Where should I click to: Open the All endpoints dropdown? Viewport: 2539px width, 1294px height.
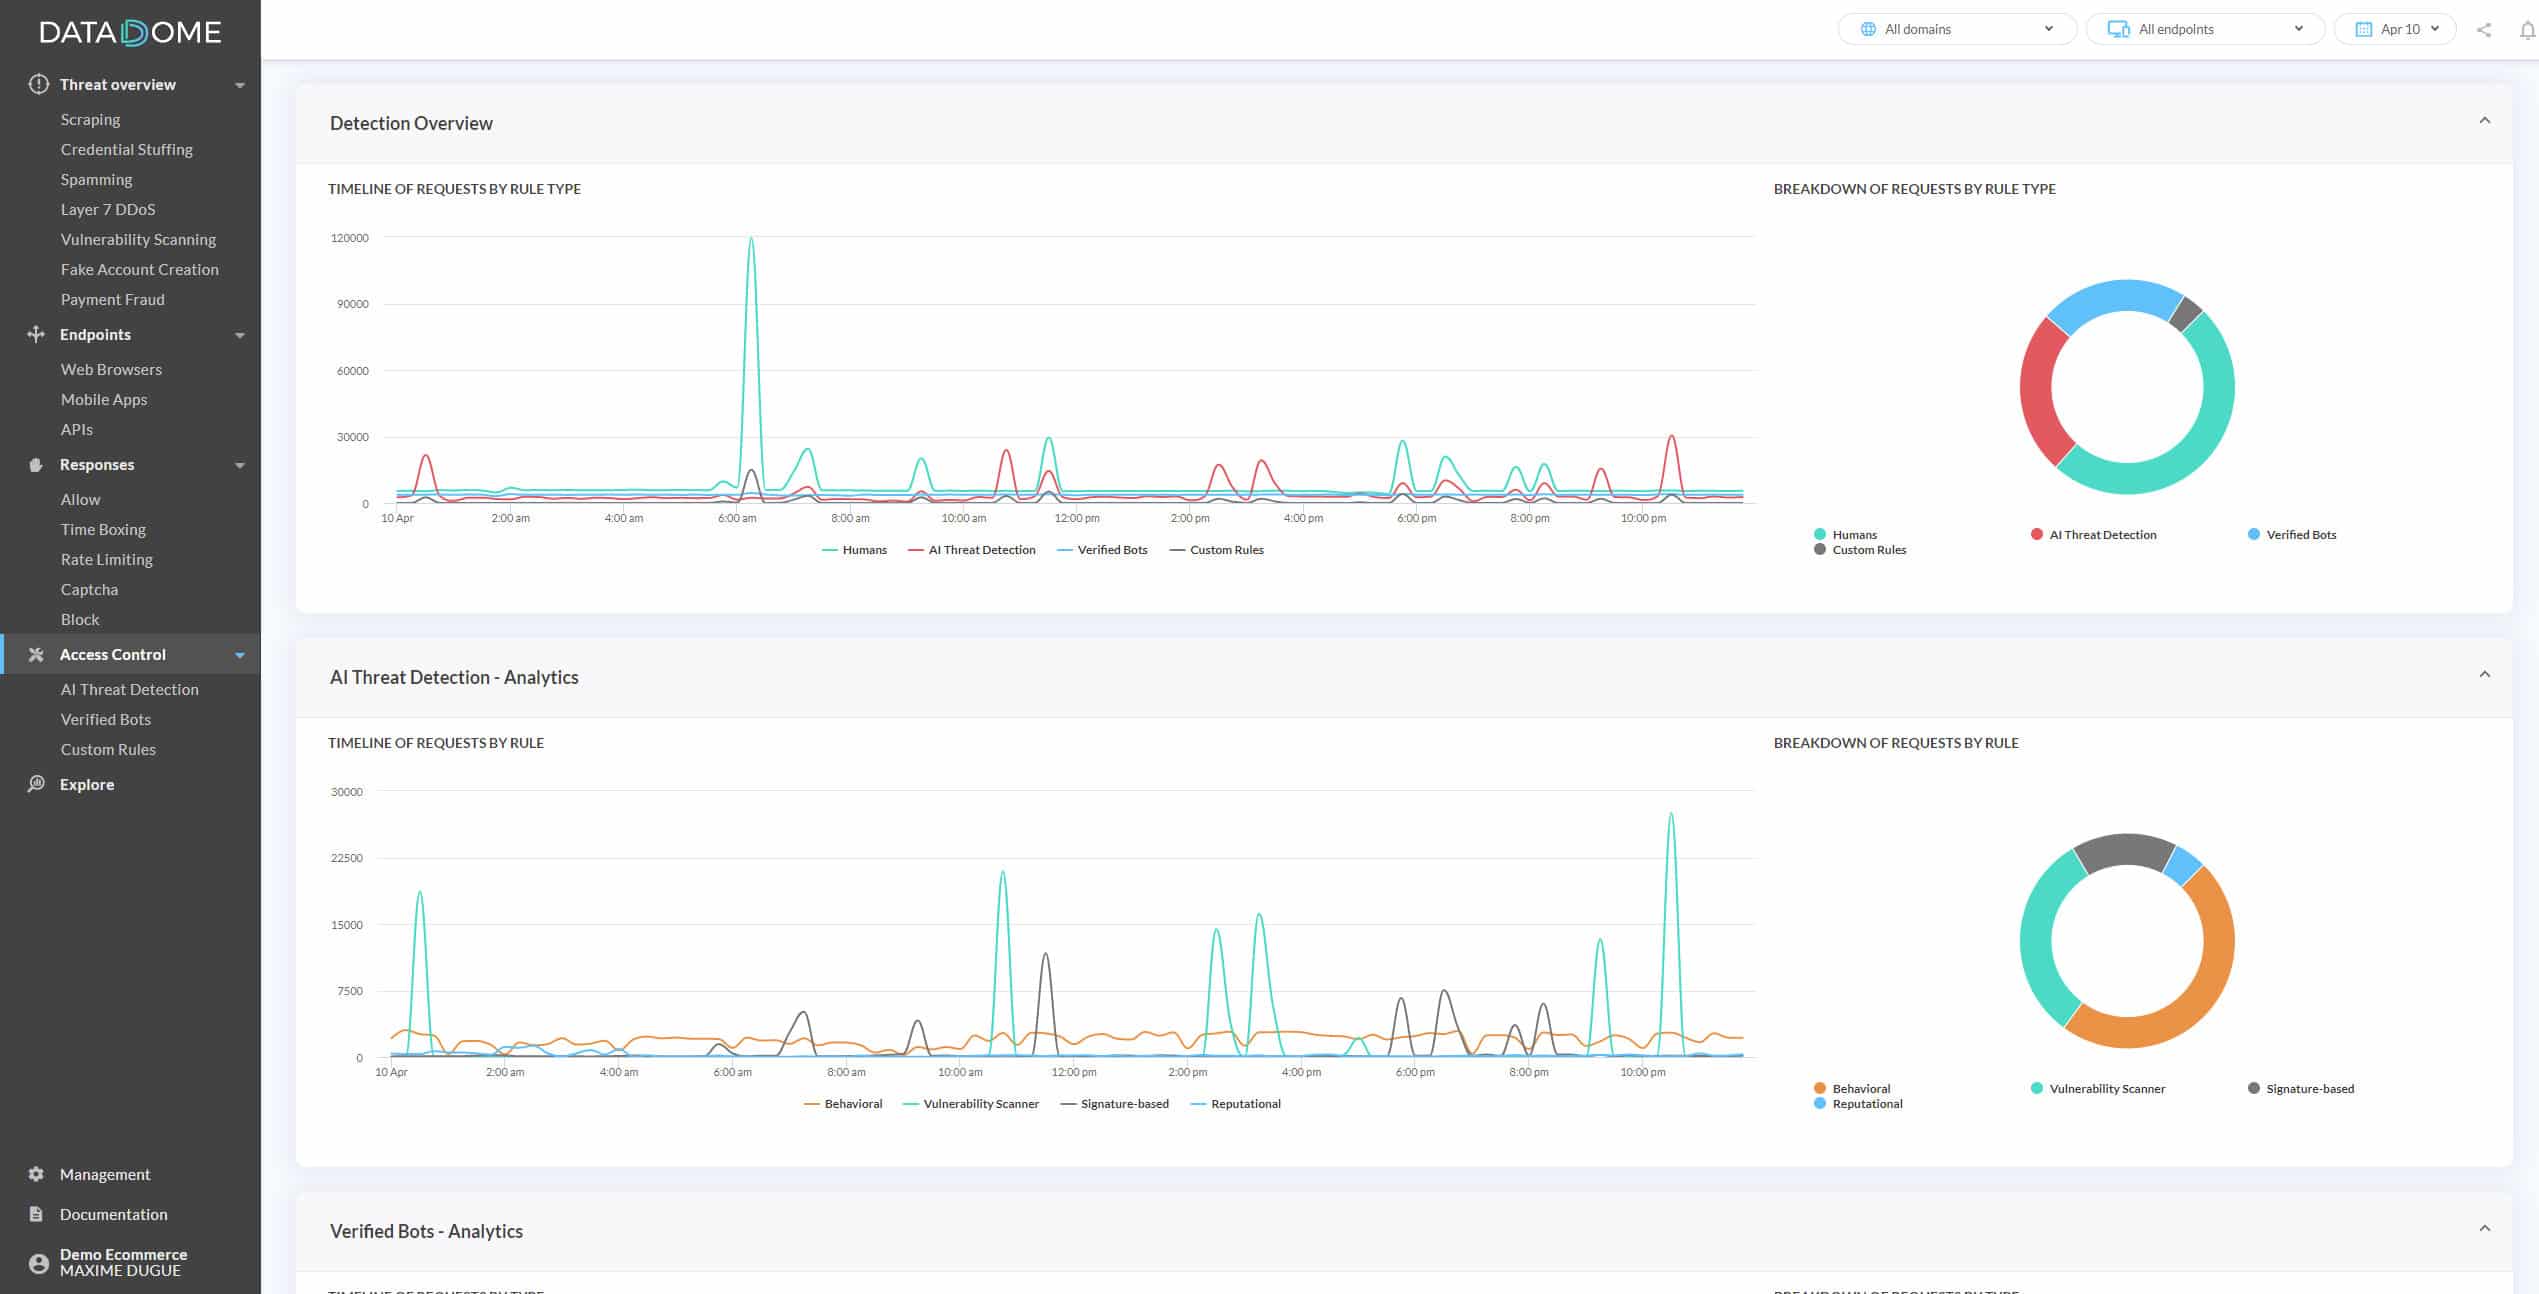[2204, 28]
